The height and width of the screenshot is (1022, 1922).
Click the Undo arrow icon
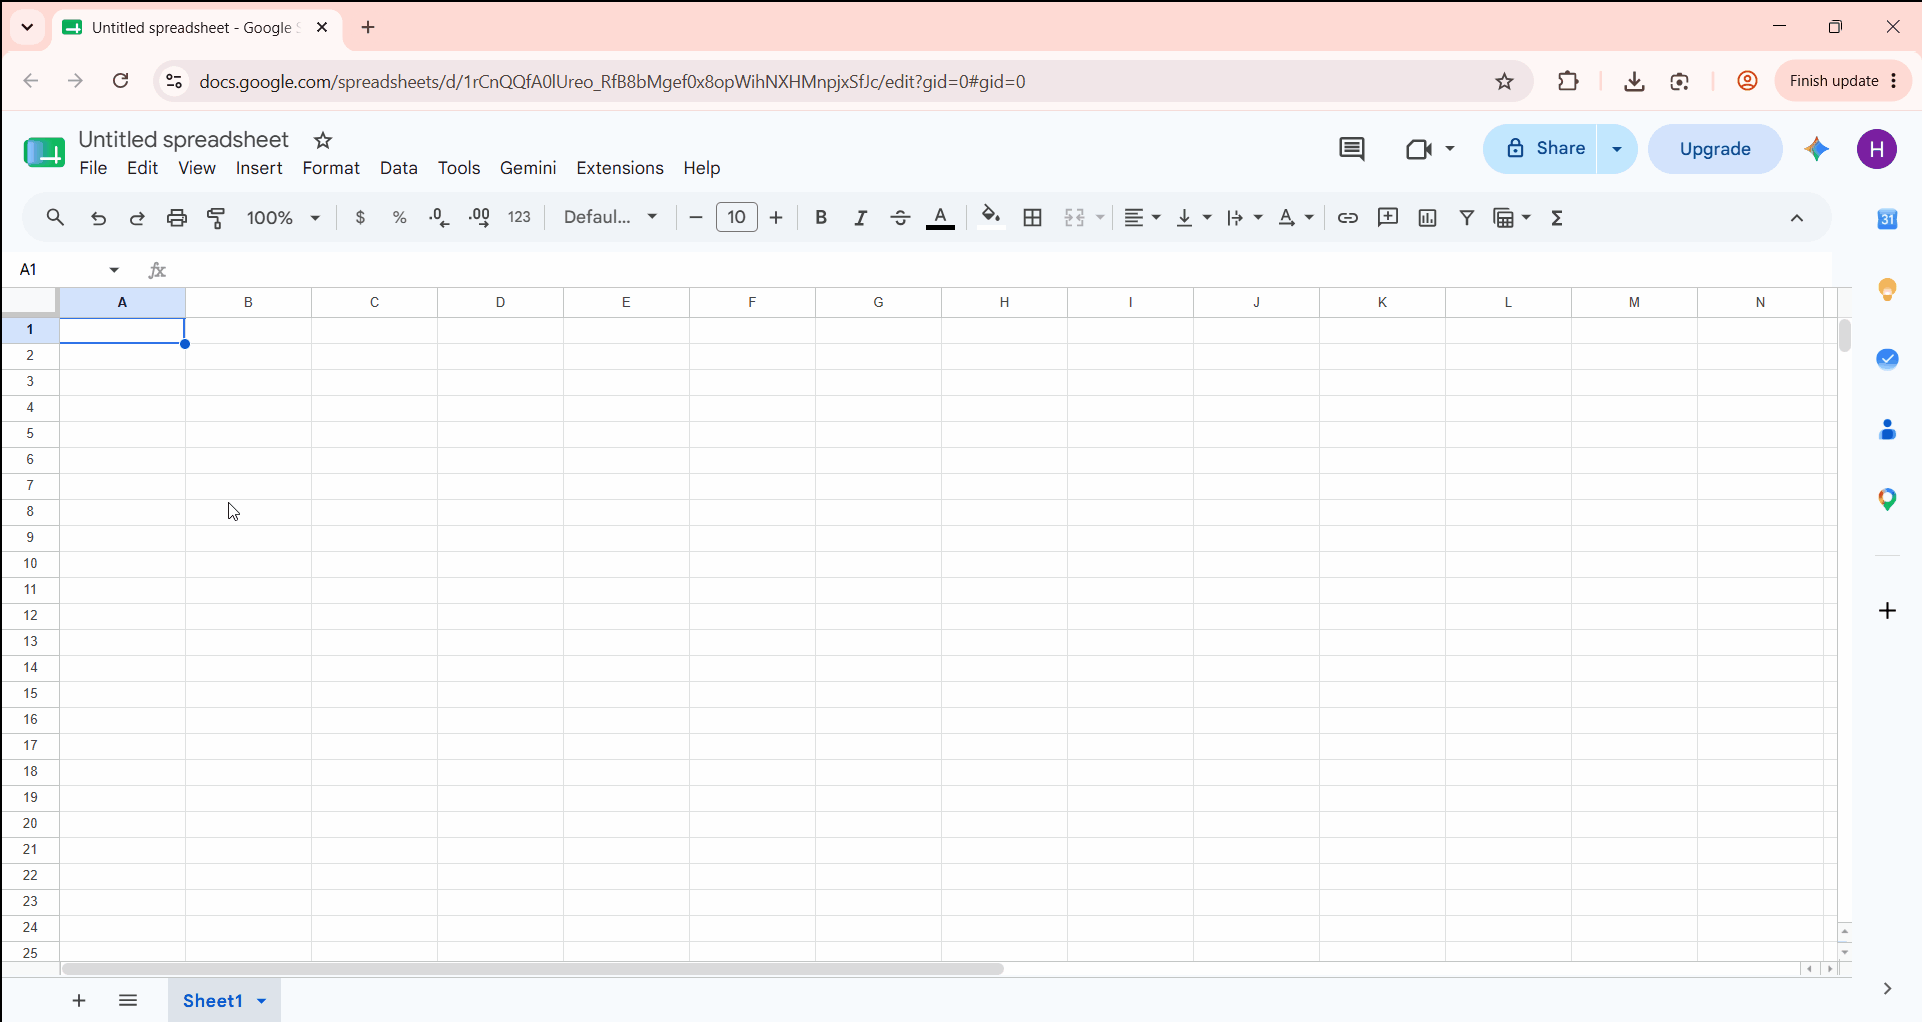[x=98, y=218]
